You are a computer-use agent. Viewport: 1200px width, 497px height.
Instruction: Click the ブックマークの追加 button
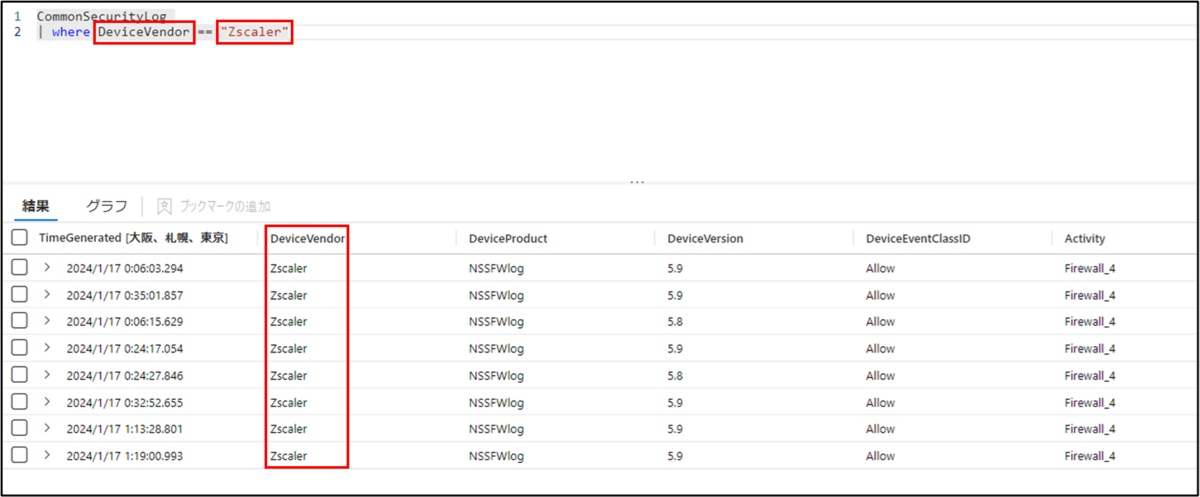tap(214, 206)
